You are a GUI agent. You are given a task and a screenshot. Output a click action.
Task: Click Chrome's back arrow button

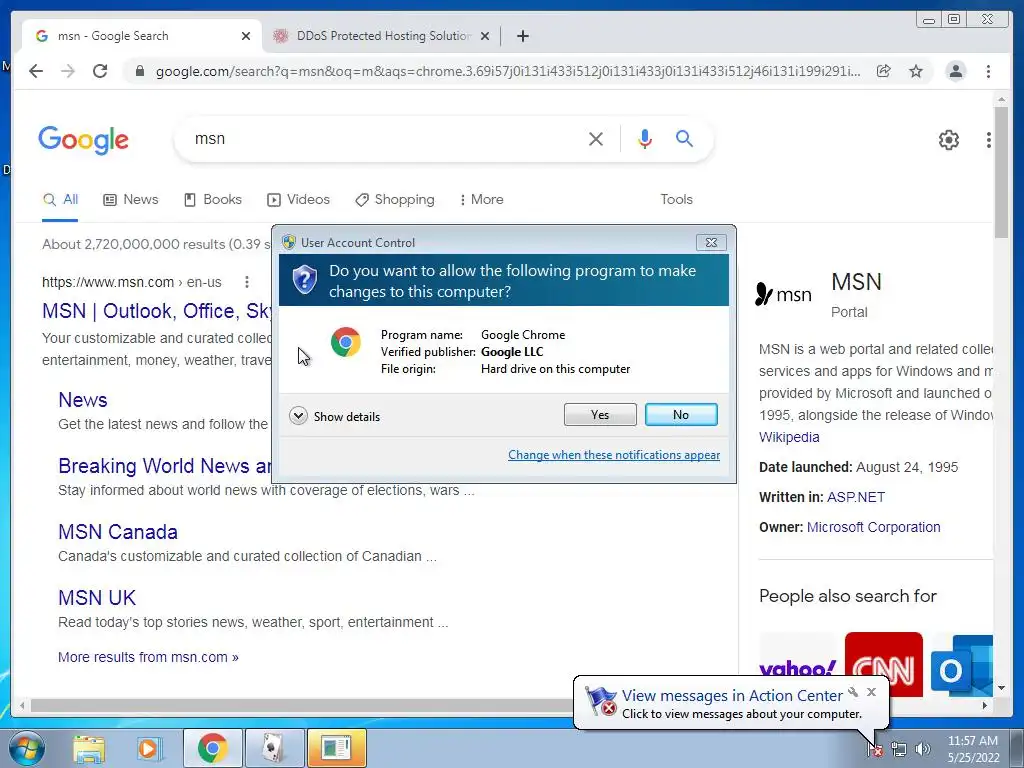click(x=36, y=71)
